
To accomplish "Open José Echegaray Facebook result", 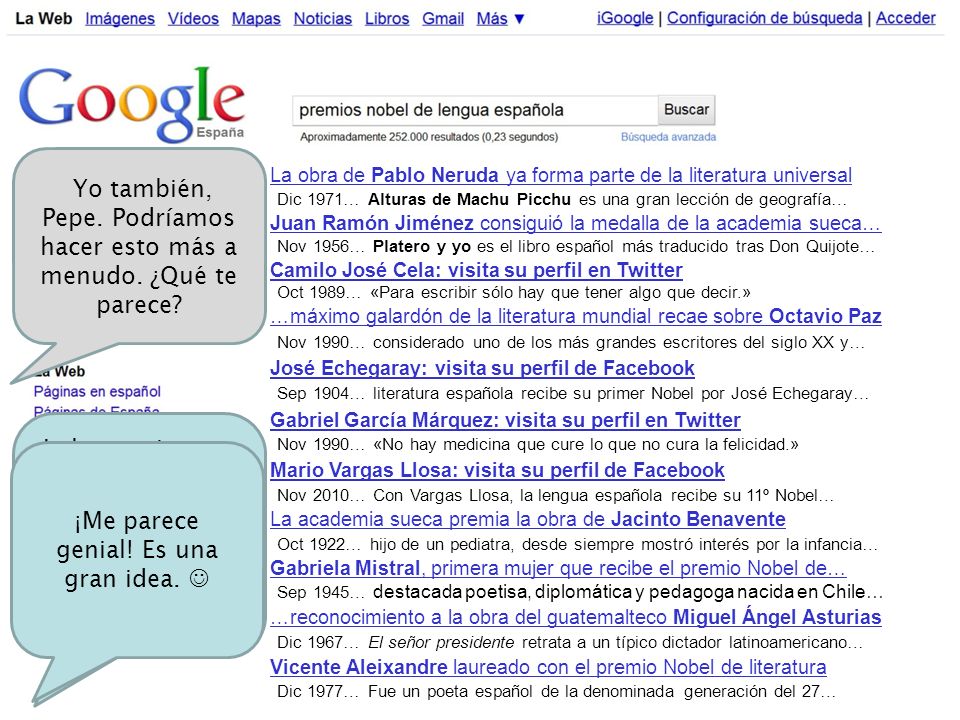I will coord(482,368).
